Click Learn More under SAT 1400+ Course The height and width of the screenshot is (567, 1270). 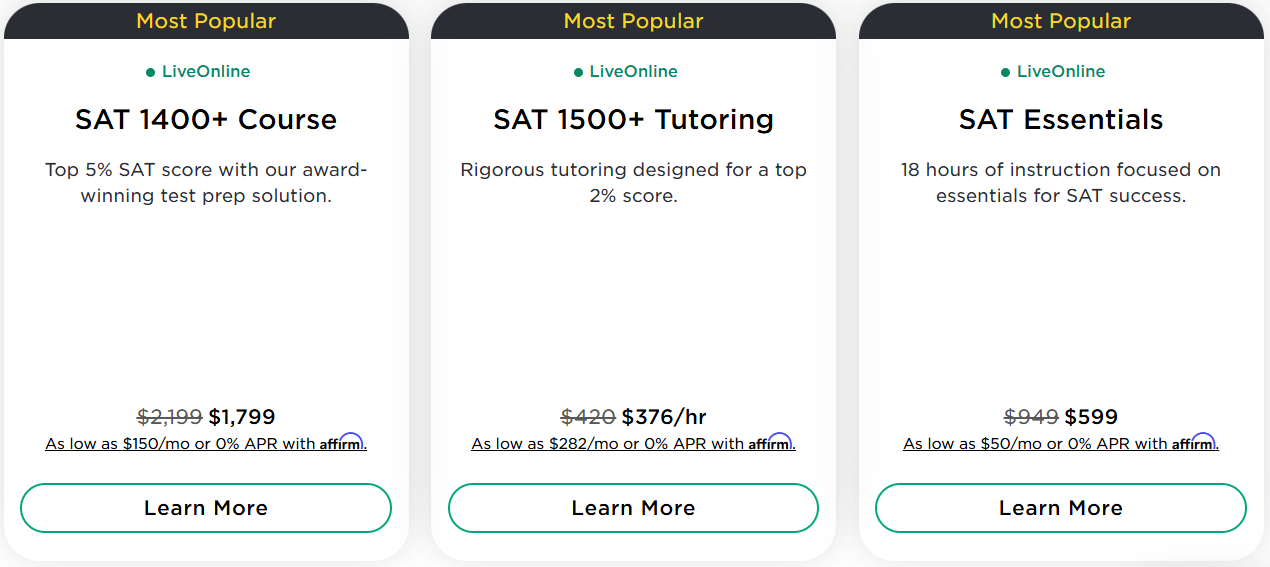(x=206, y=508)
